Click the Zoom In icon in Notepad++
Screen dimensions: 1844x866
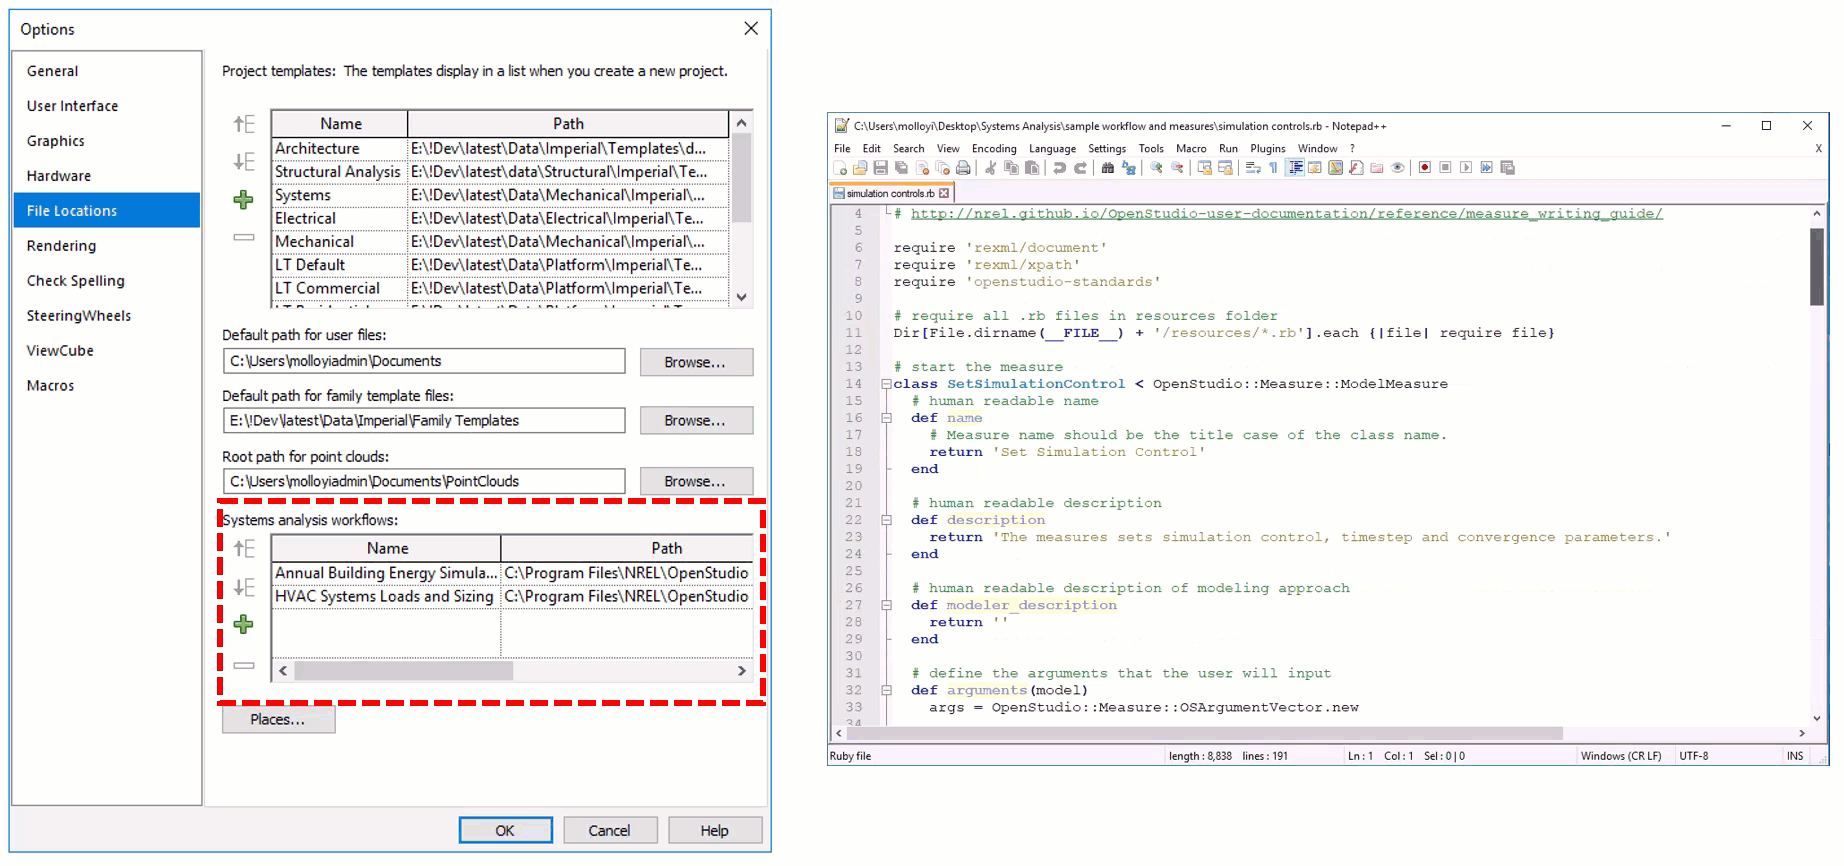click(1156, 168)
